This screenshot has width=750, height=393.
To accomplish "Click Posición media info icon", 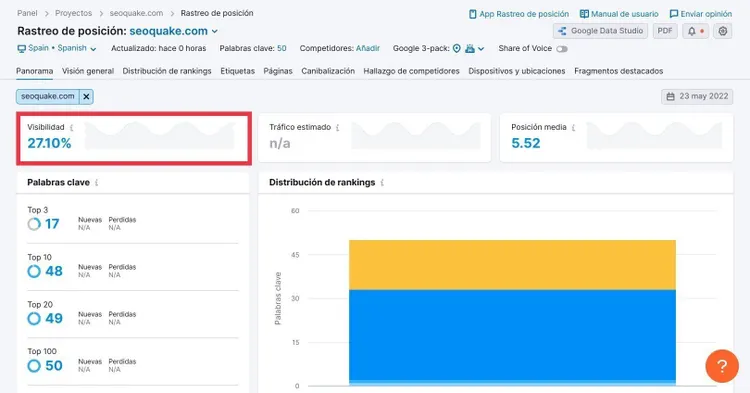I will pos(573,128).
